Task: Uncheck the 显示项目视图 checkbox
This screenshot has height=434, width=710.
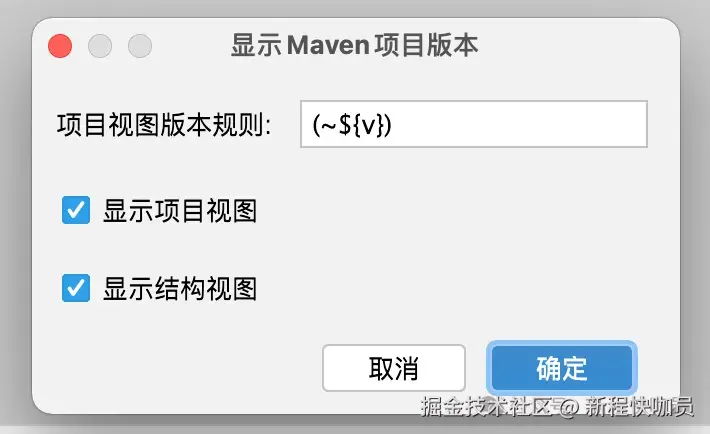Action: pos(76,210)
